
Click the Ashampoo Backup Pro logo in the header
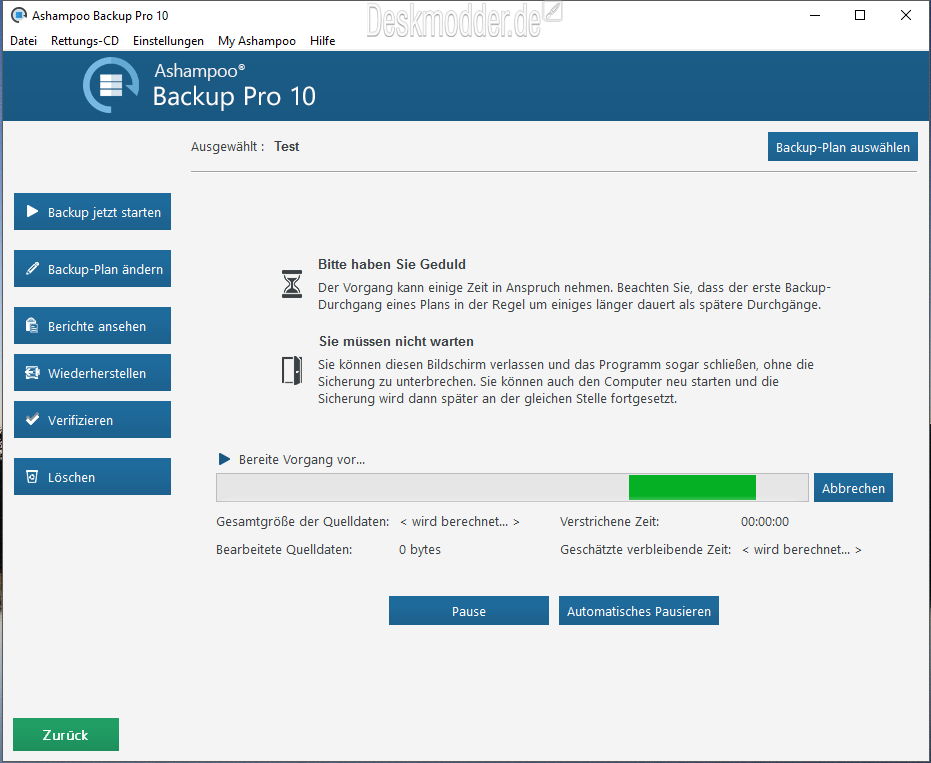coord(111,85)
